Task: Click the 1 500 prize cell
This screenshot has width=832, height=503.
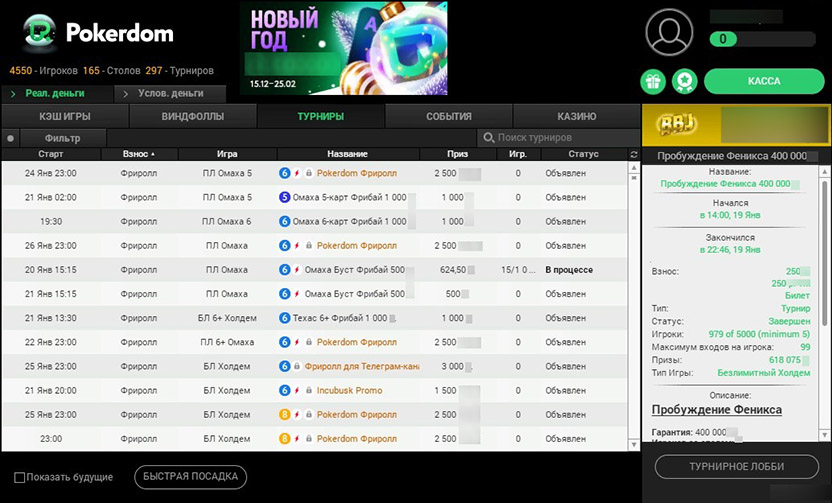Action: [x=445, y=391]
